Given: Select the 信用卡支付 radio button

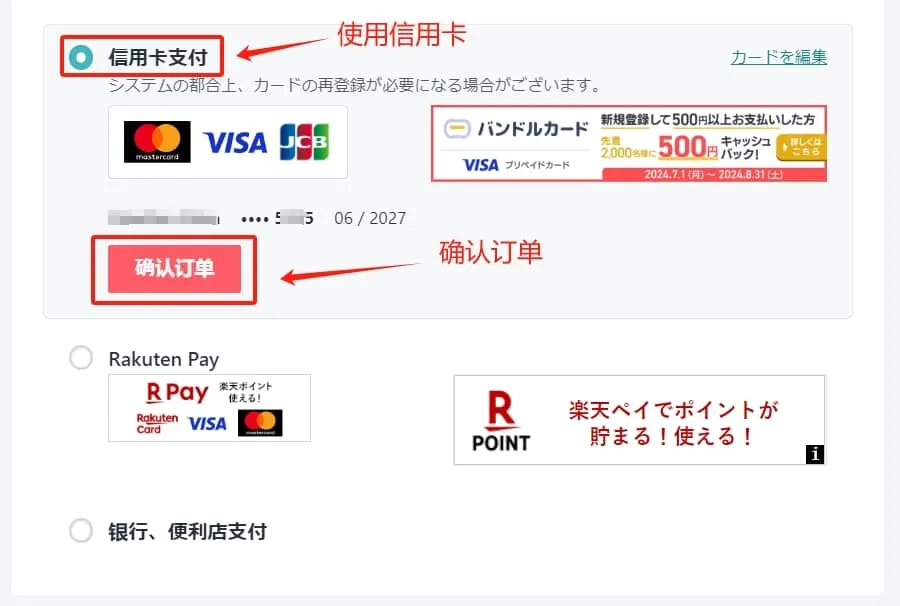Looking at the screenshot, I should [x=81, y=57].
